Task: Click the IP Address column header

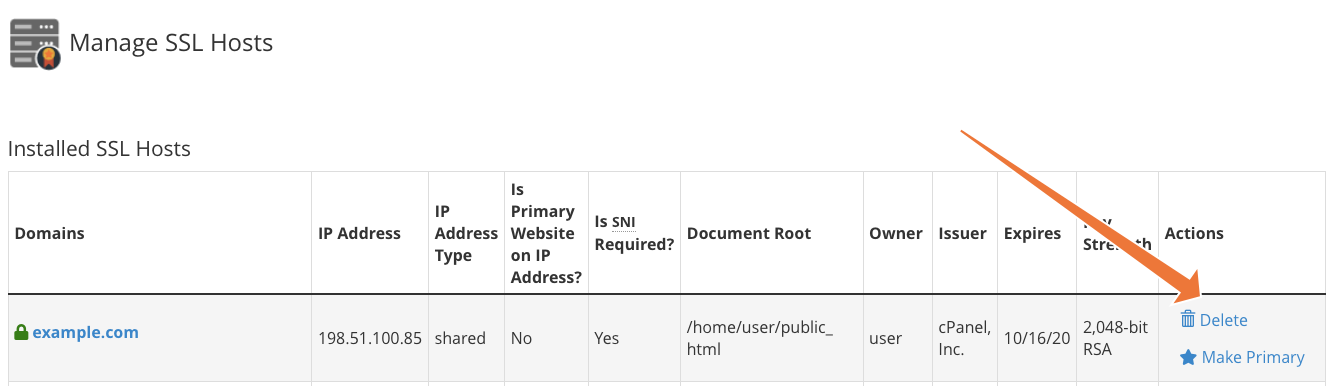Action: pos(360,233)
